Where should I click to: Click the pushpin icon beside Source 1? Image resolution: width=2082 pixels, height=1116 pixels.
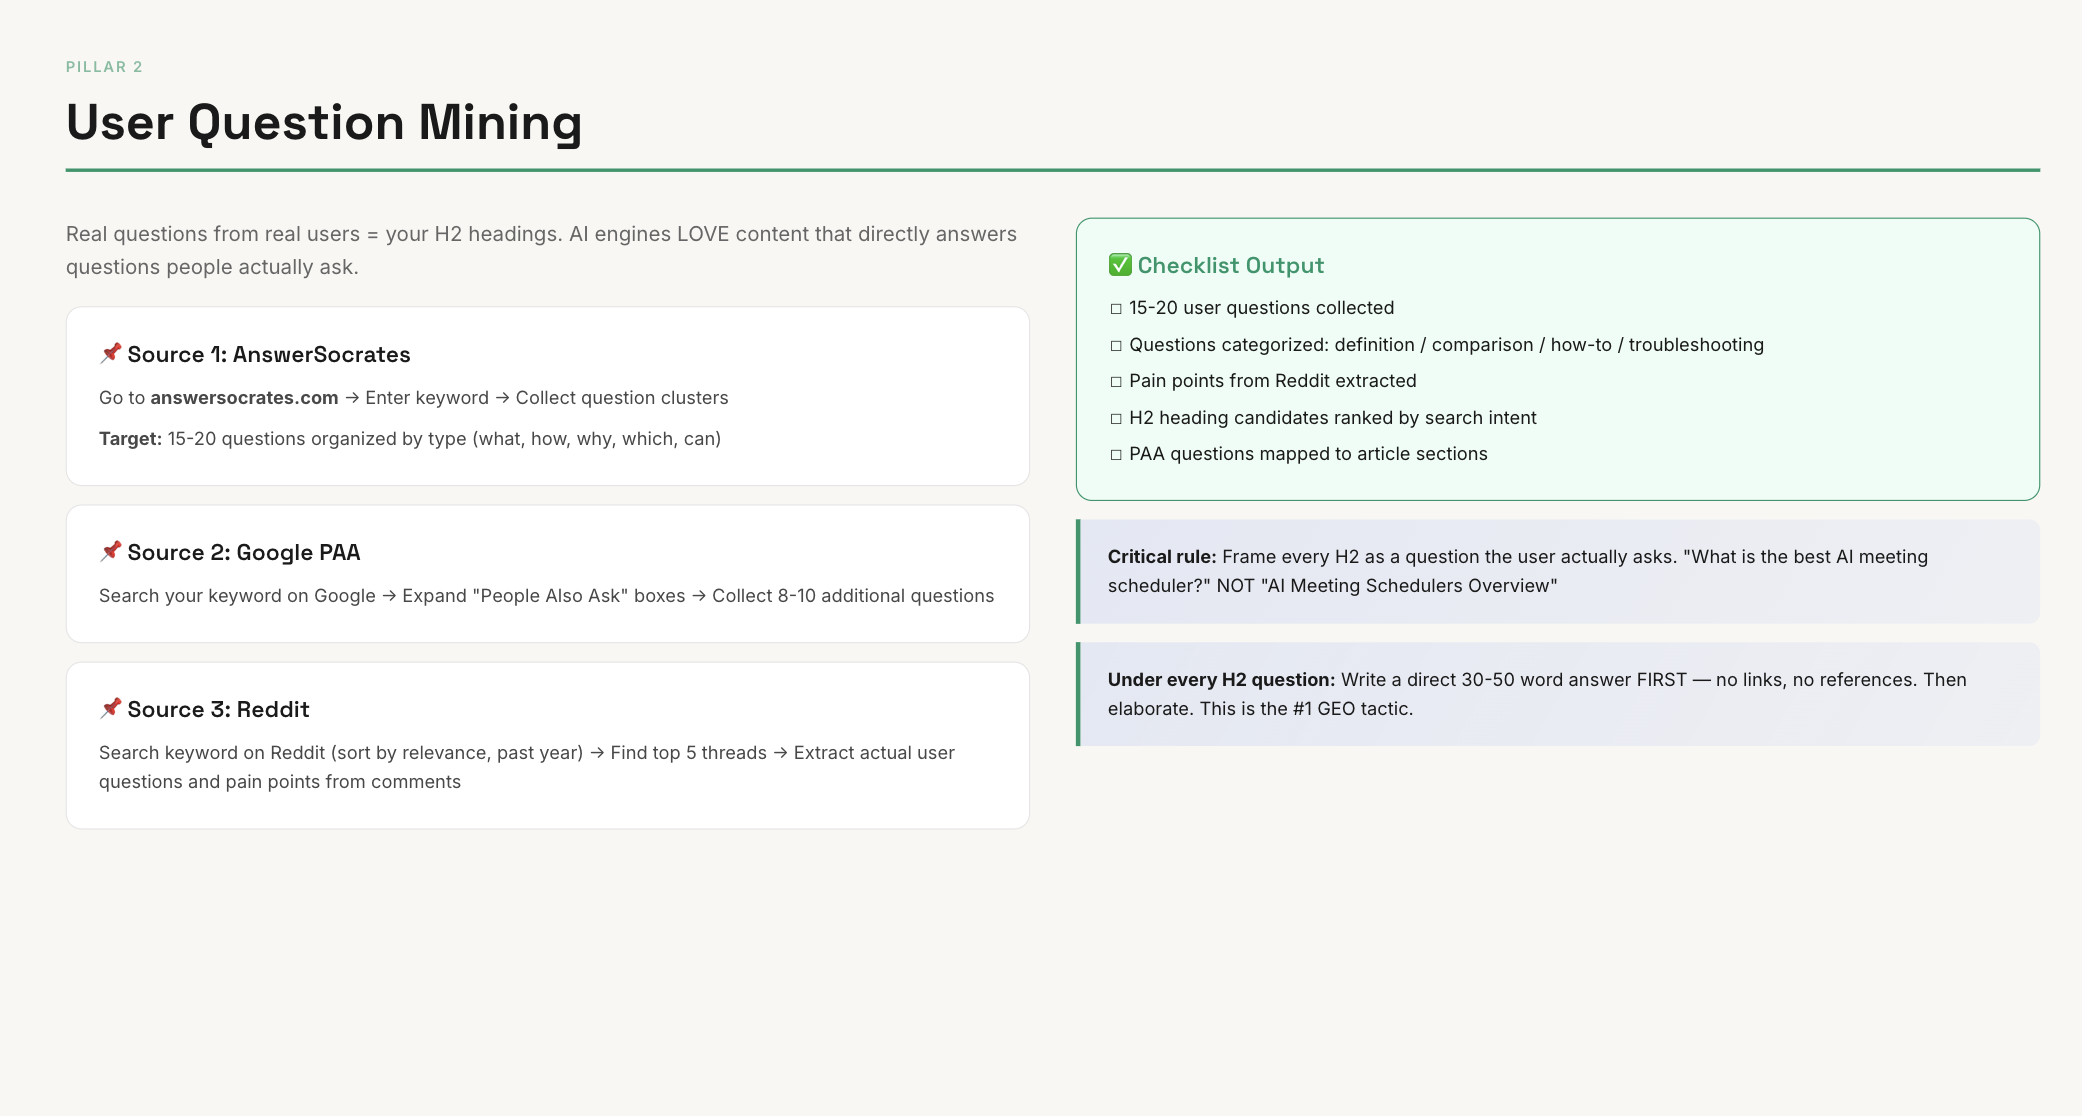point(110,353)
